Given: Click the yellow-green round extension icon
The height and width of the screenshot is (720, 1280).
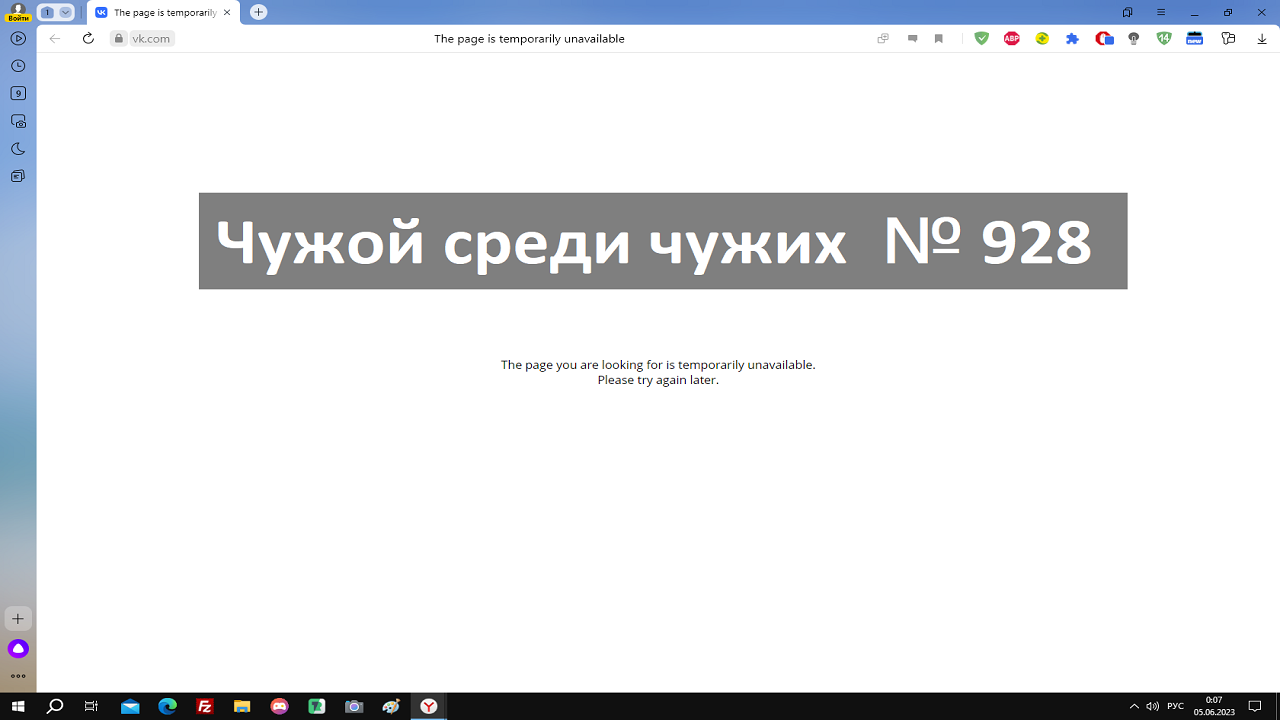Looking at the screenshot, I should [1042, 38].
